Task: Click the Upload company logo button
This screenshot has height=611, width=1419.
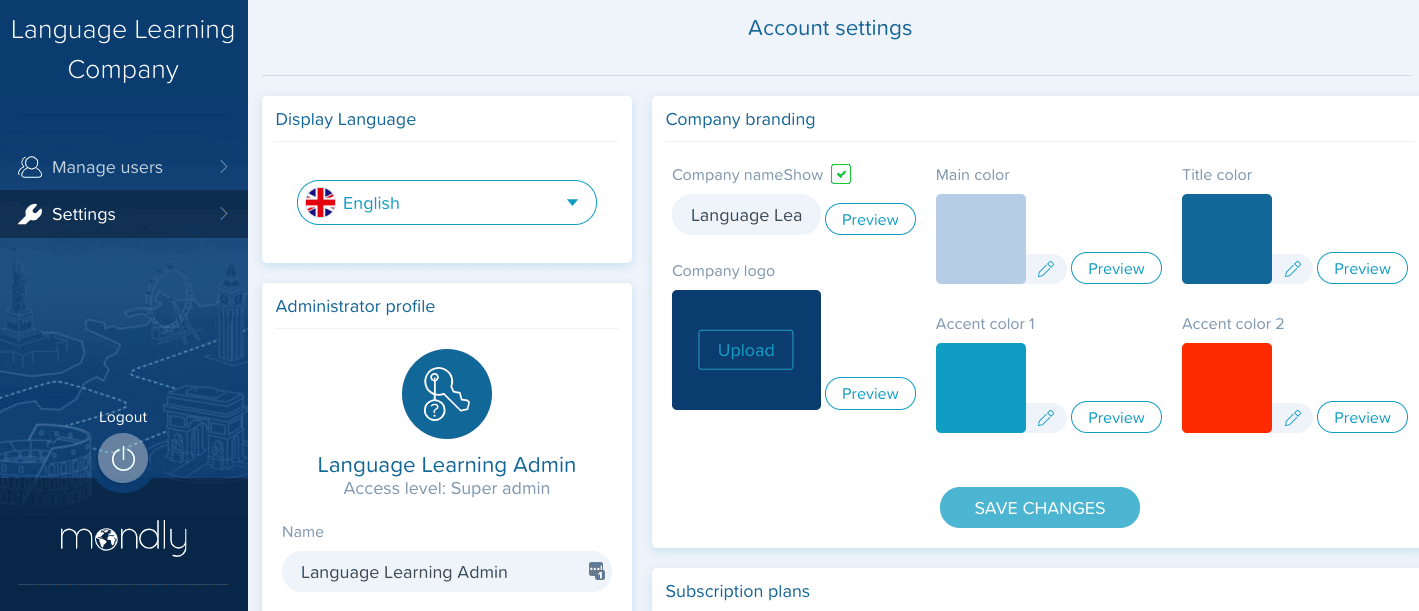Action: click(x=745, y=350)
